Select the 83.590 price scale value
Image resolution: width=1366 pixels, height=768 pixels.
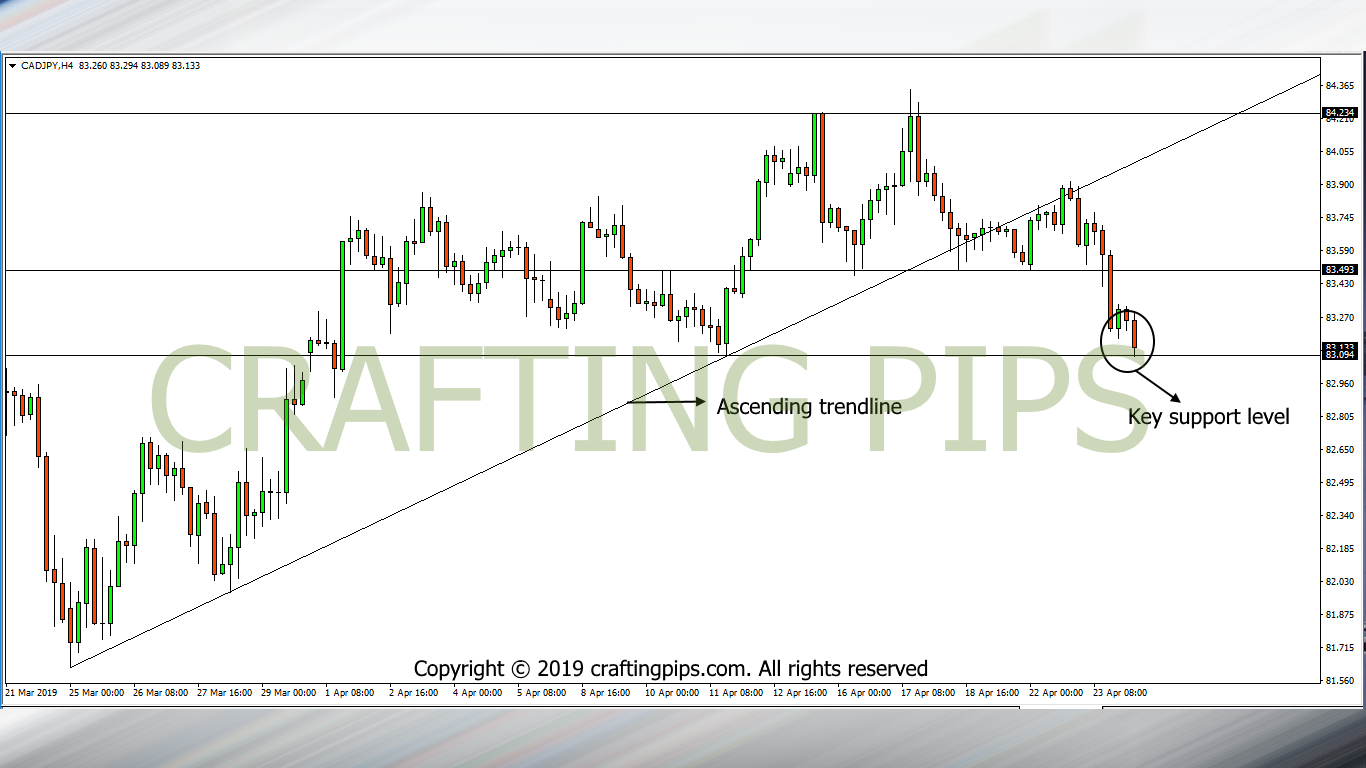click(x=1339, y=251)
